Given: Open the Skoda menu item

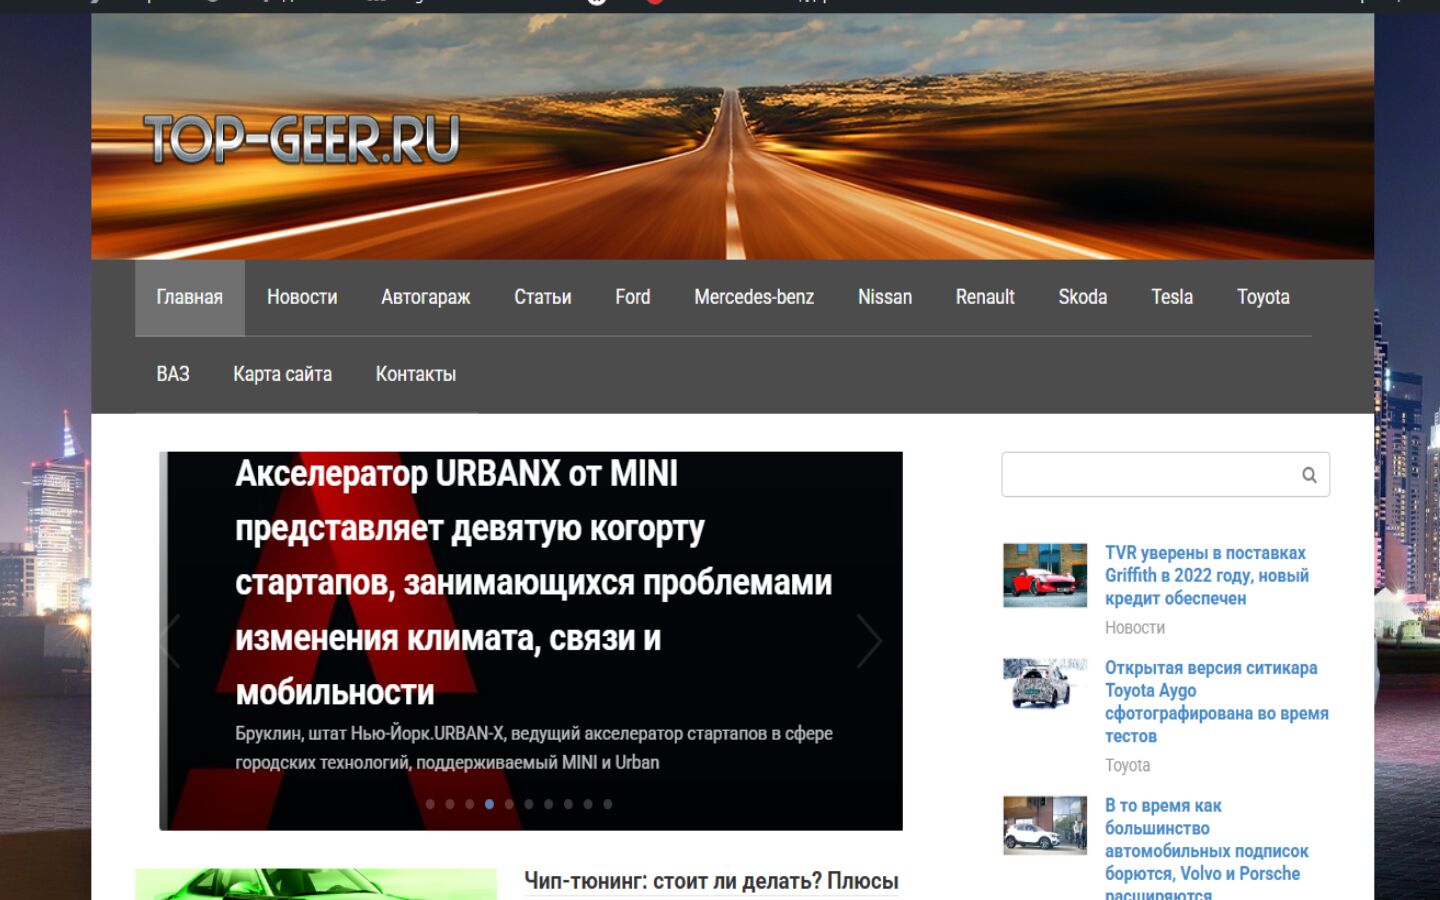Looking at the screenshot, I should coord(1083,297).
